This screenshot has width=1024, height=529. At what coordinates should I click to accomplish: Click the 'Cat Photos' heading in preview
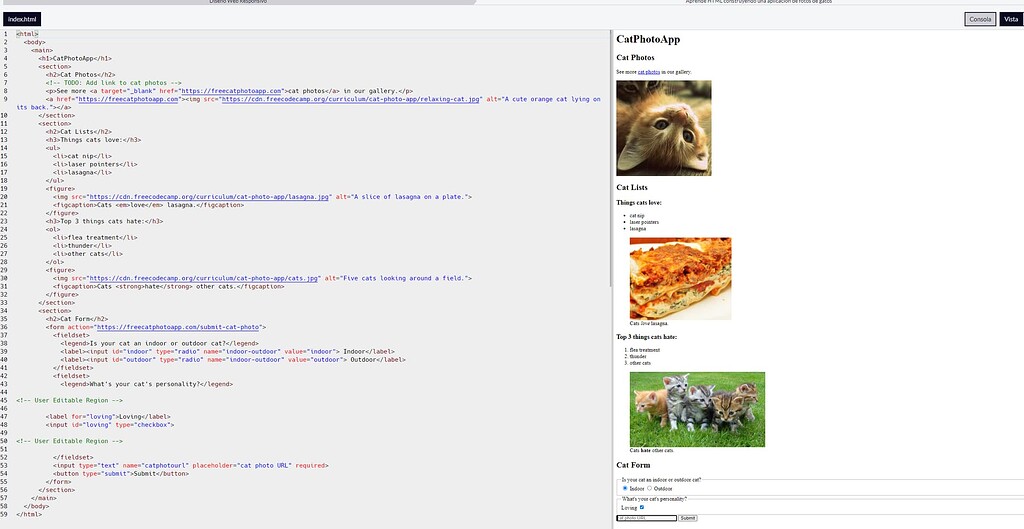(x=635, y=57)
